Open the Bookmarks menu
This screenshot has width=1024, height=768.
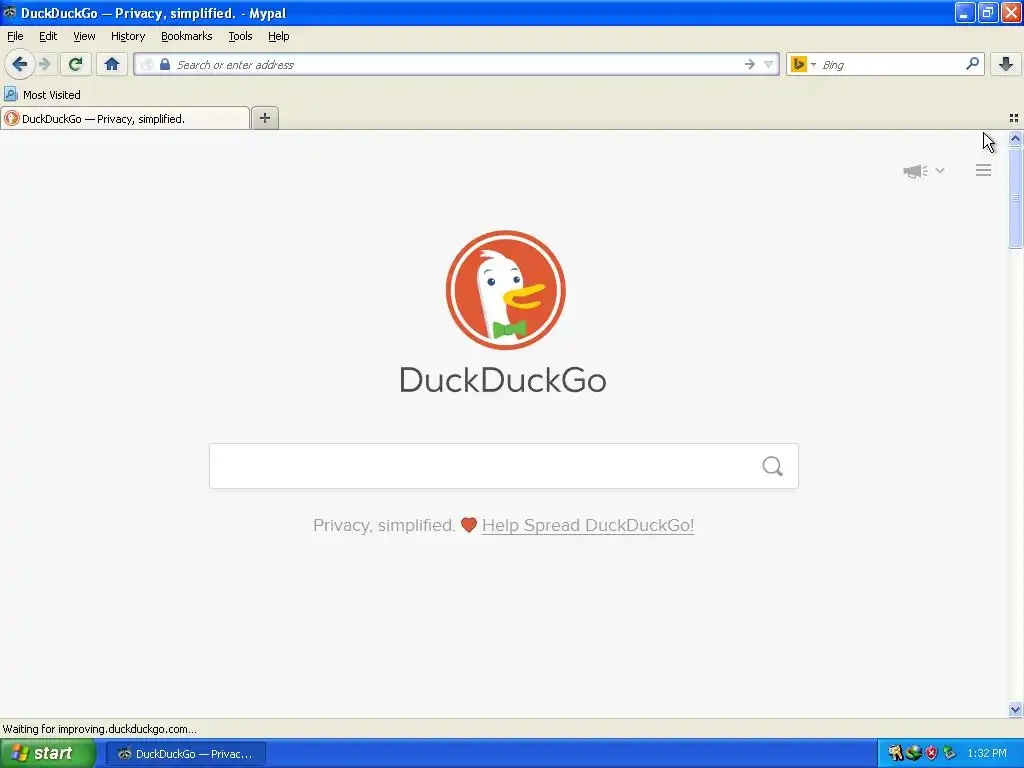[x=187, y=36]
